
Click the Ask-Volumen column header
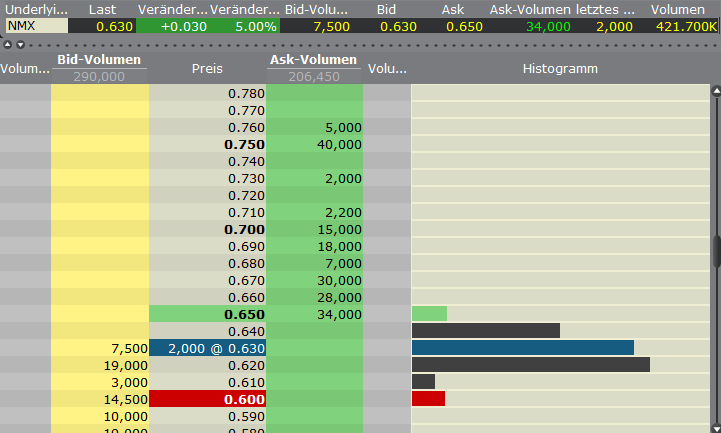[313, 61]
